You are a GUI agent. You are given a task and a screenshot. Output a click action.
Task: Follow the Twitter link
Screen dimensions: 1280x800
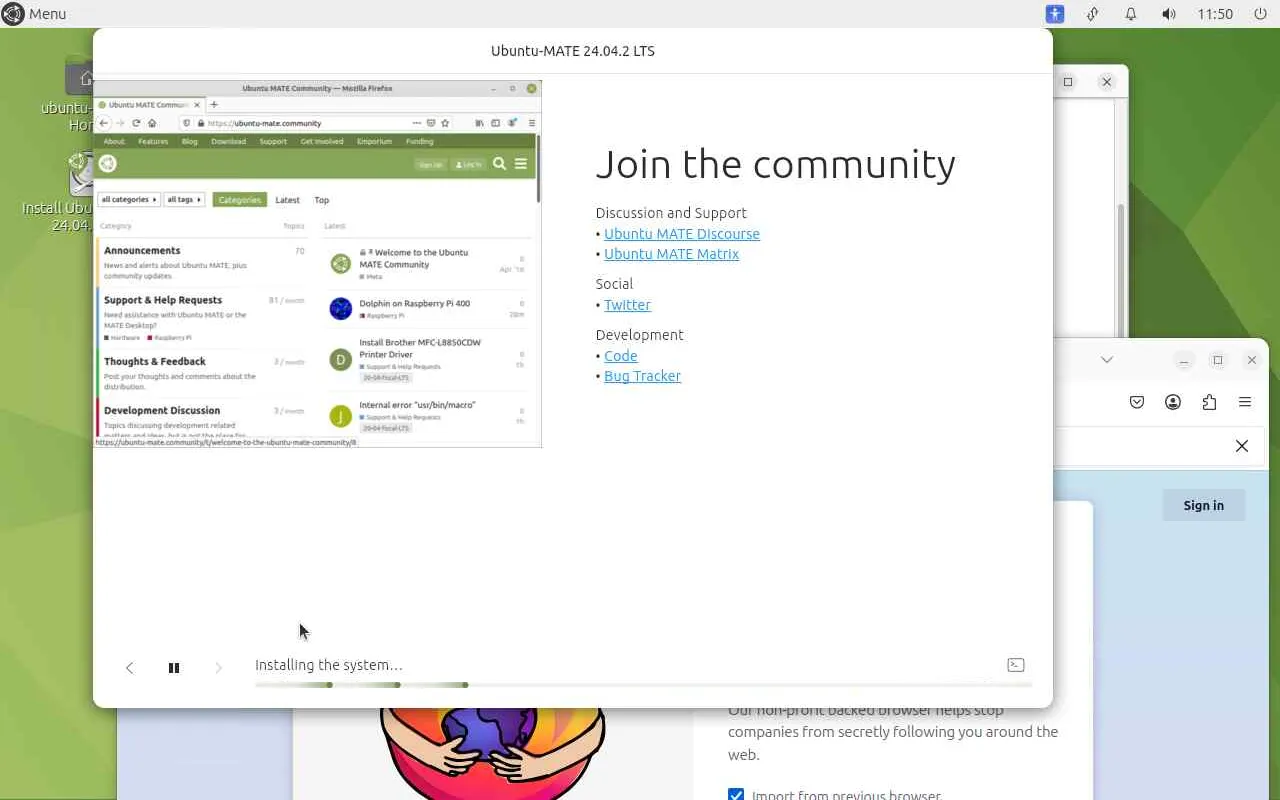point(627,305)
